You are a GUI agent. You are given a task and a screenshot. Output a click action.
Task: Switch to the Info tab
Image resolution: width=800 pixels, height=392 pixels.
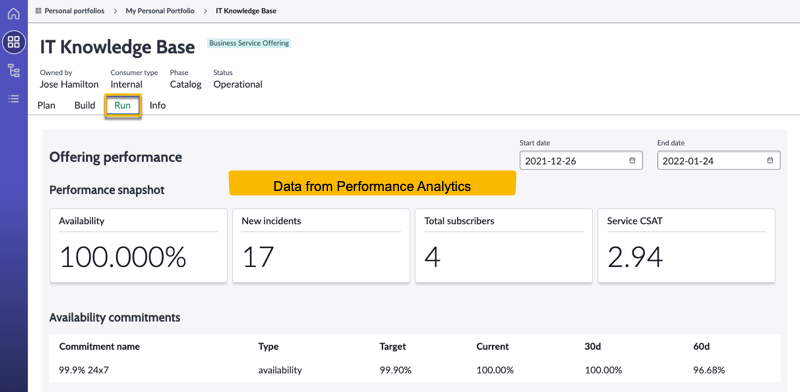point(158,106)
